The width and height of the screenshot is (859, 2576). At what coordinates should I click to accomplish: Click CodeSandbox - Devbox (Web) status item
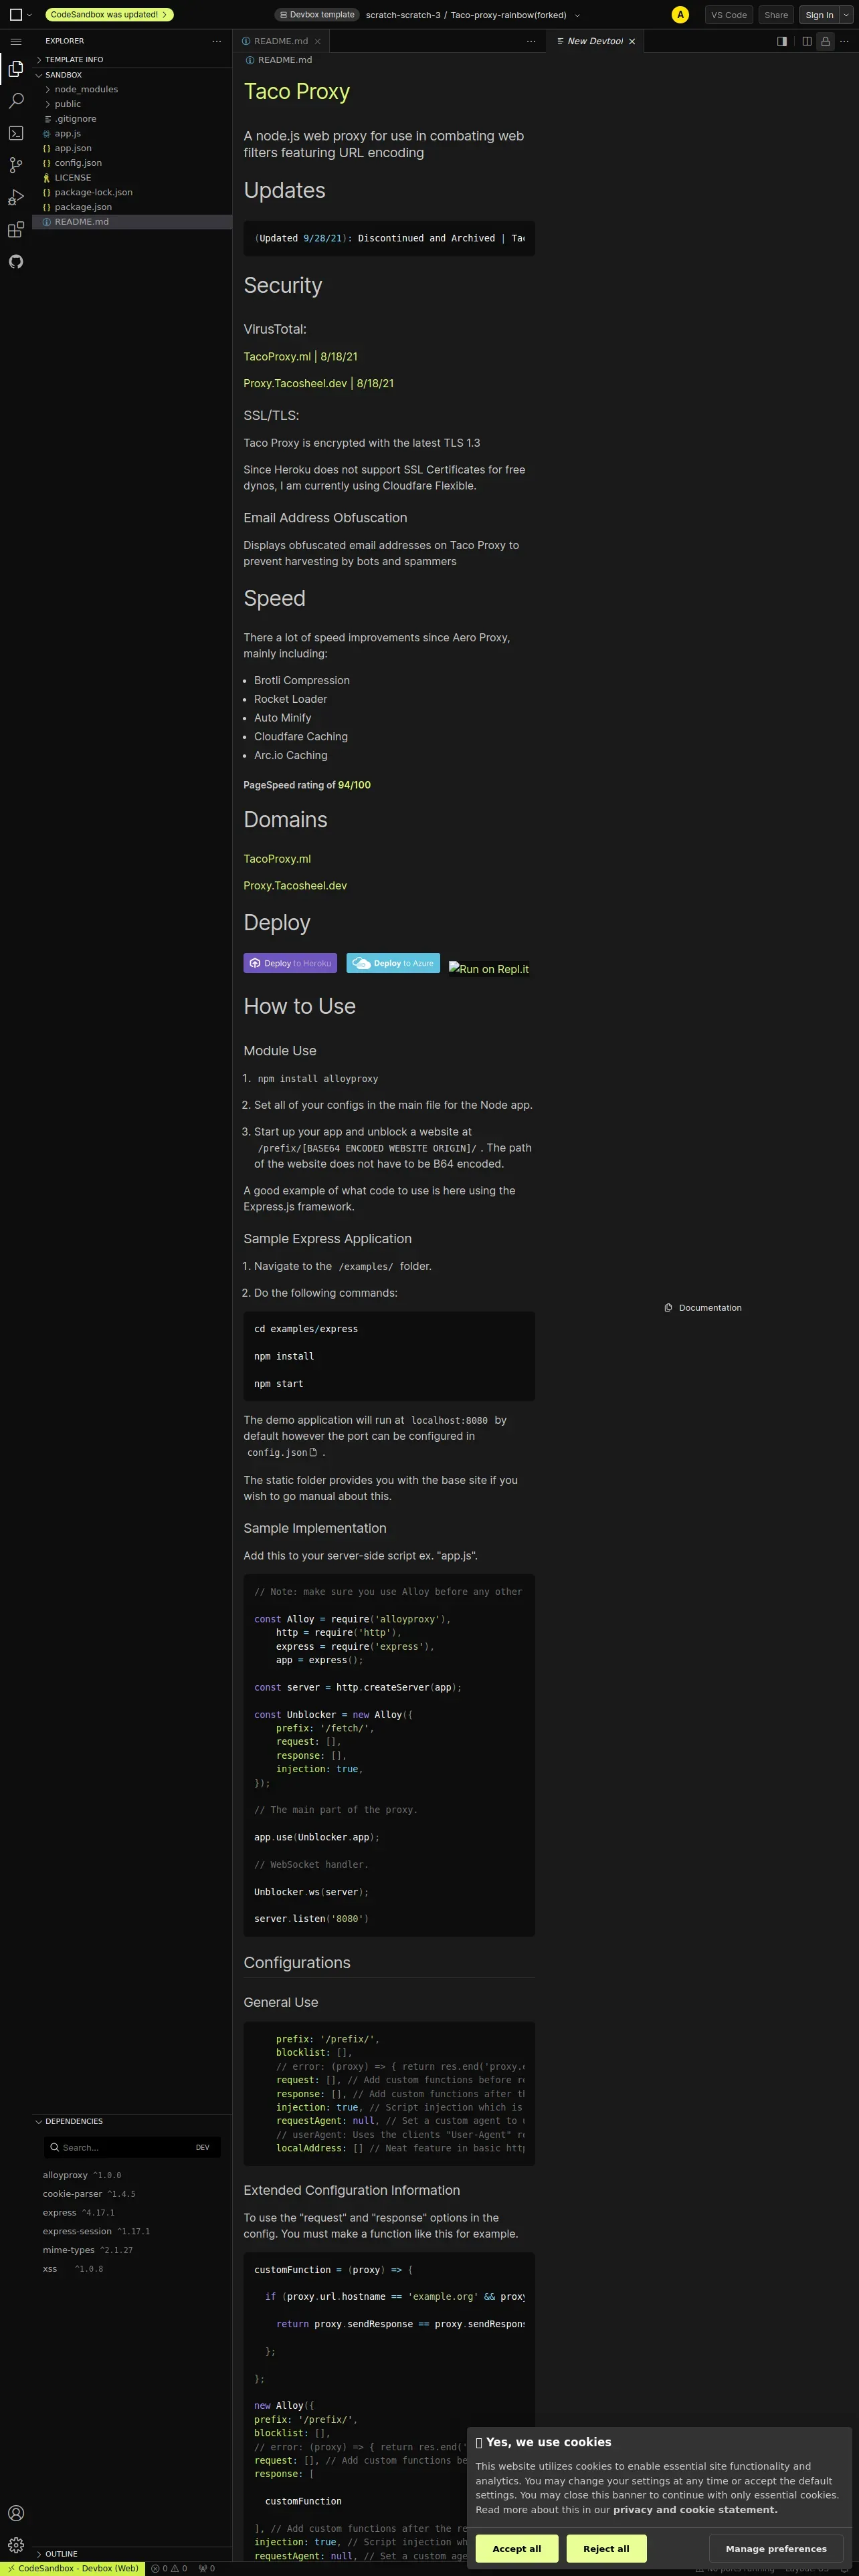(72, 2568)
